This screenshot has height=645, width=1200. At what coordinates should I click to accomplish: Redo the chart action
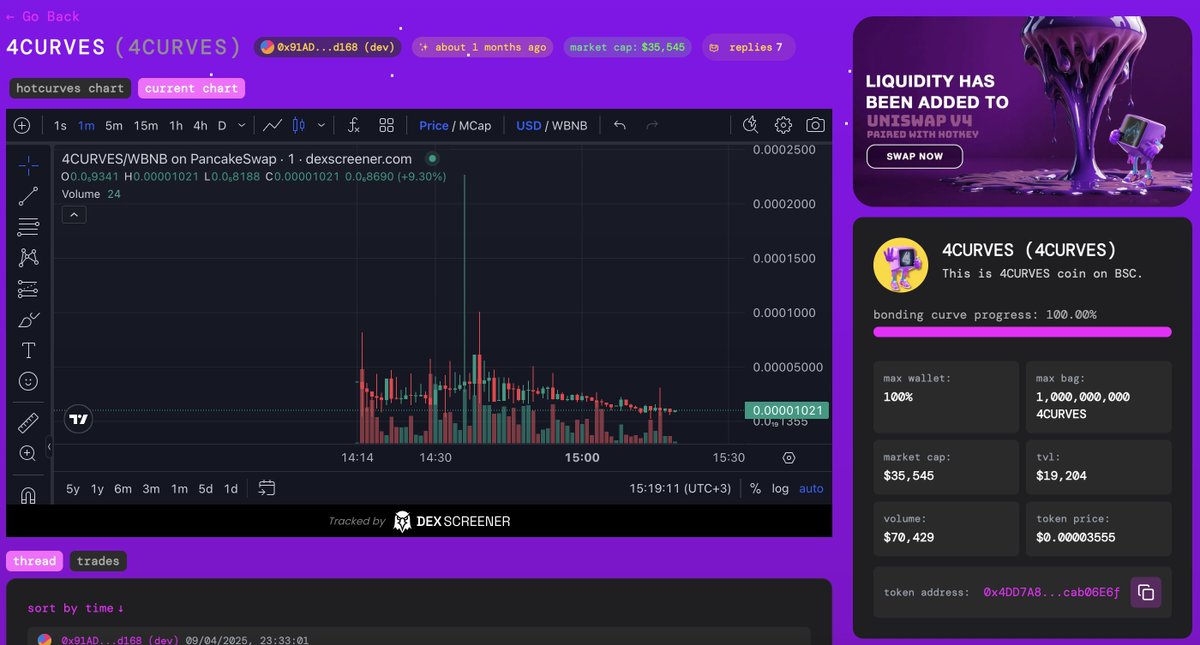tap(652, 125)
